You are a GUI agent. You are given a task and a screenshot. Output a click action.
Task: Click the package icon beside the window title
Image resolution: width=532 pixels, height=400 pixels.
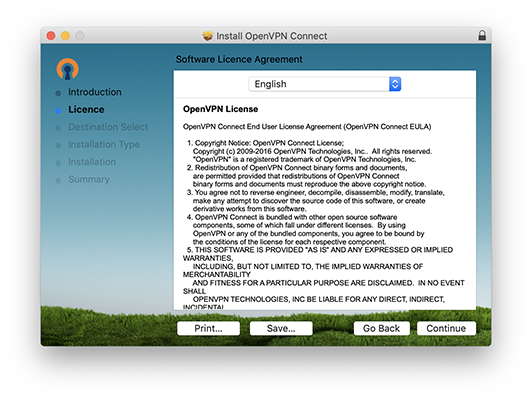[208, 36]
